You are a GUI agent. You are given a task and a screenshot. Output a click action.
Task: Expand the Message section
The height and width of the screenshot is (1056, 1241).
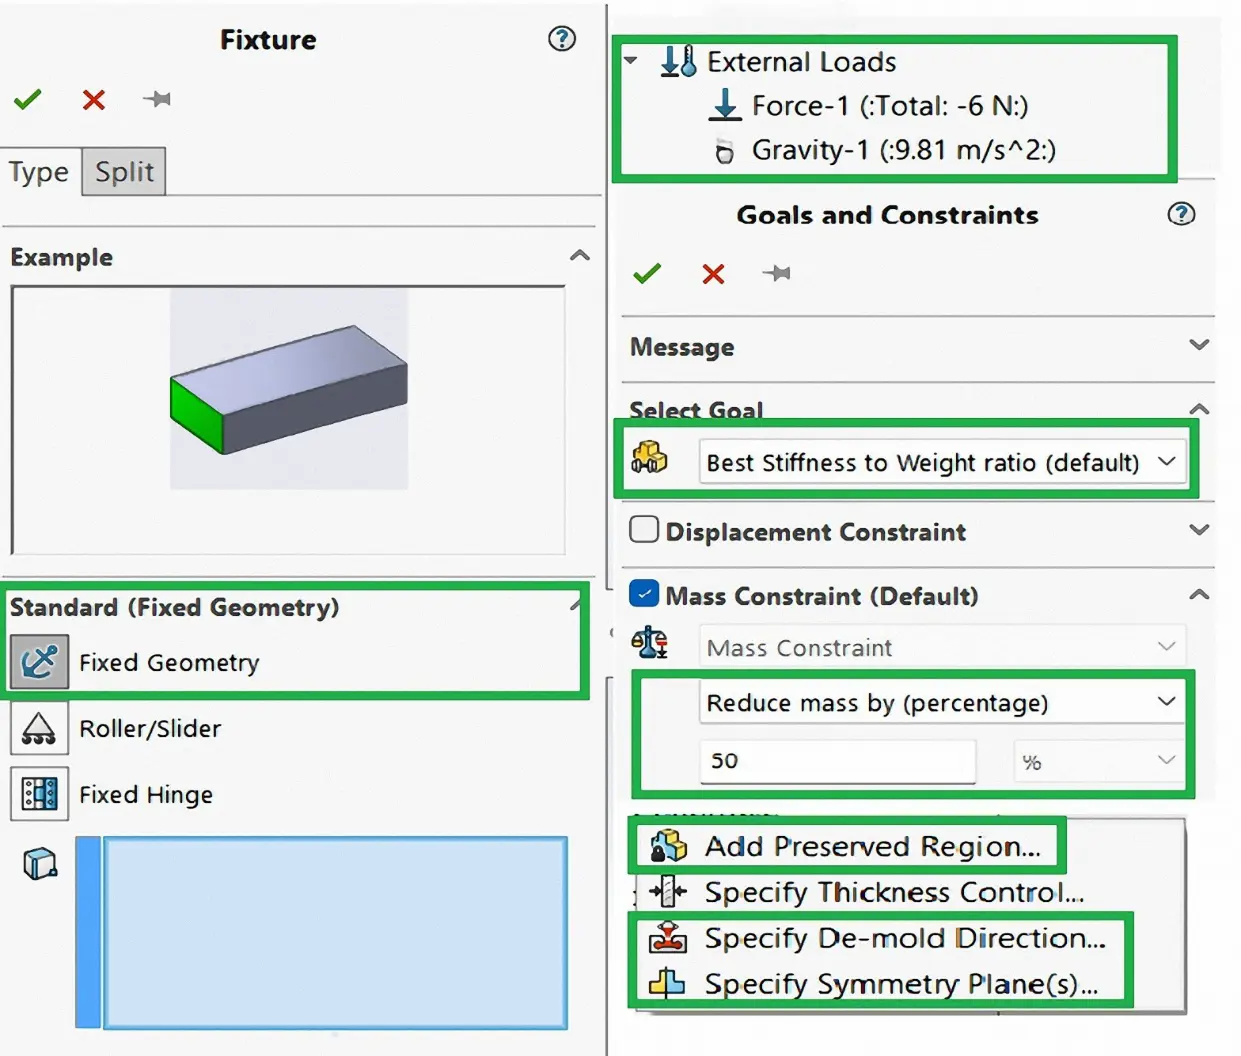pyautogui.click(x=1199, y=346)
